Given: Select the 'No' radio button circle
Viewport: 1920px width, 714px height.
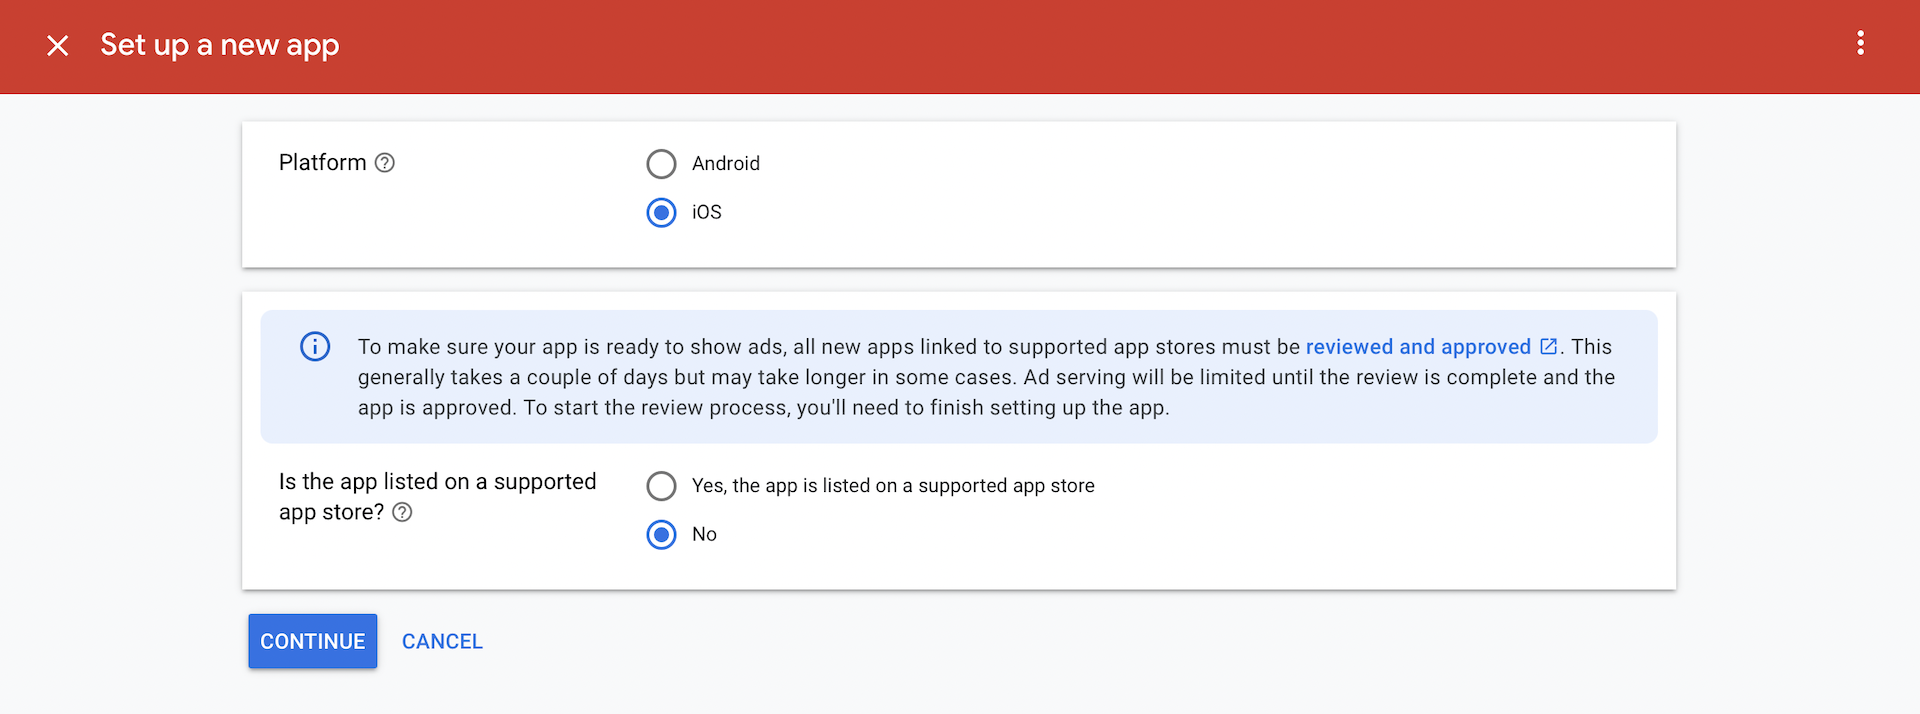Looking at the screenshot, I should [x=661, y=535].
